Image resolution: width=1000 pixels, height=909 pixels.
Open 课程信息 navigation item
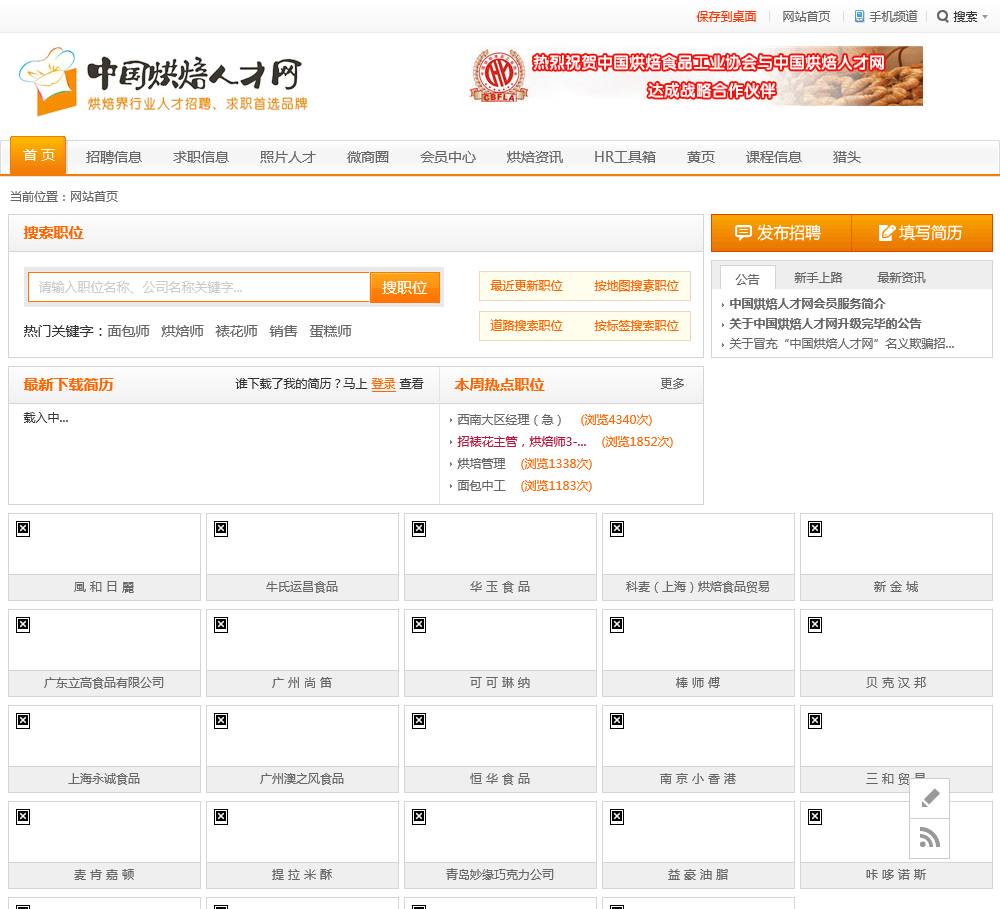[x=774, y=157]
